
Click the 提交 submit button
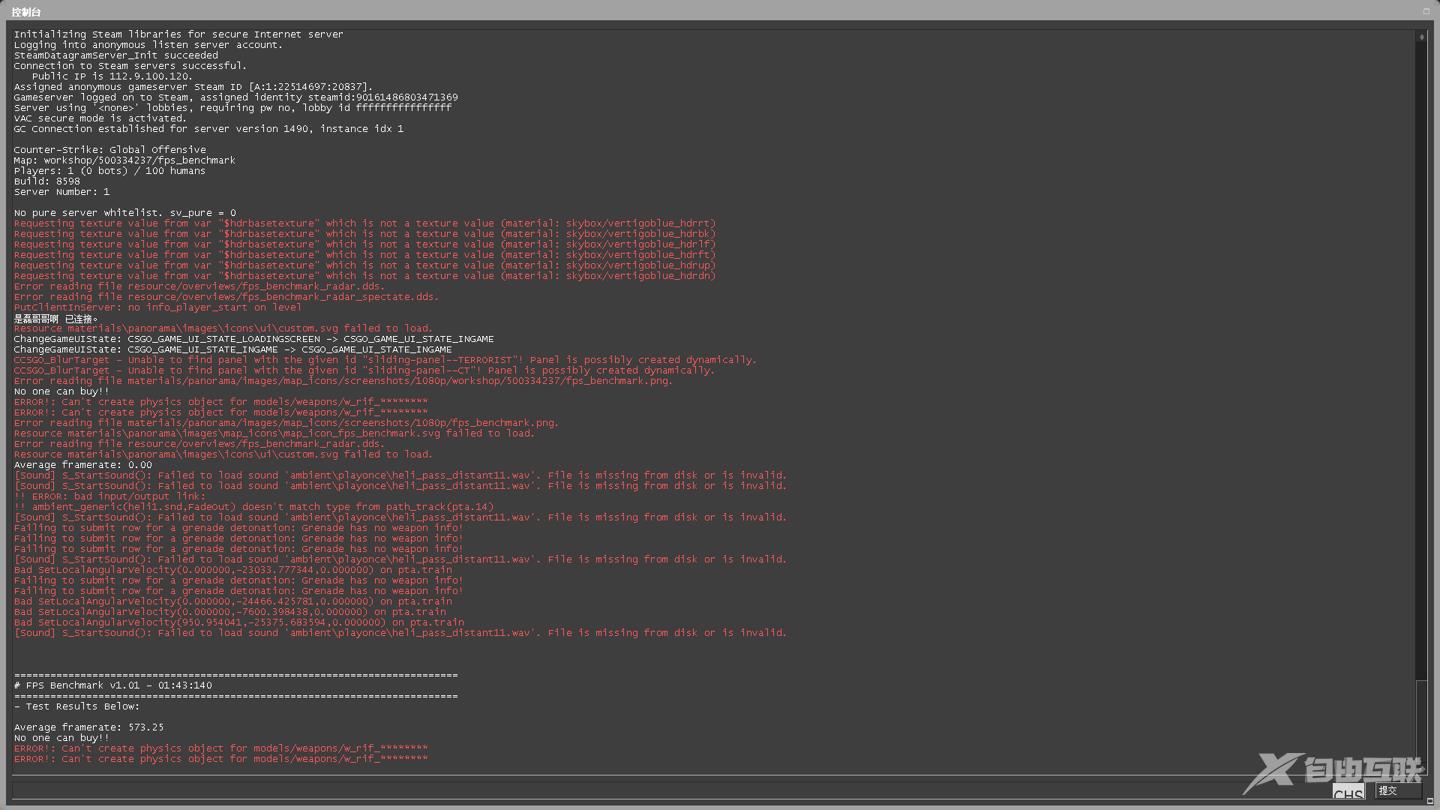[x=1397, y=790]
